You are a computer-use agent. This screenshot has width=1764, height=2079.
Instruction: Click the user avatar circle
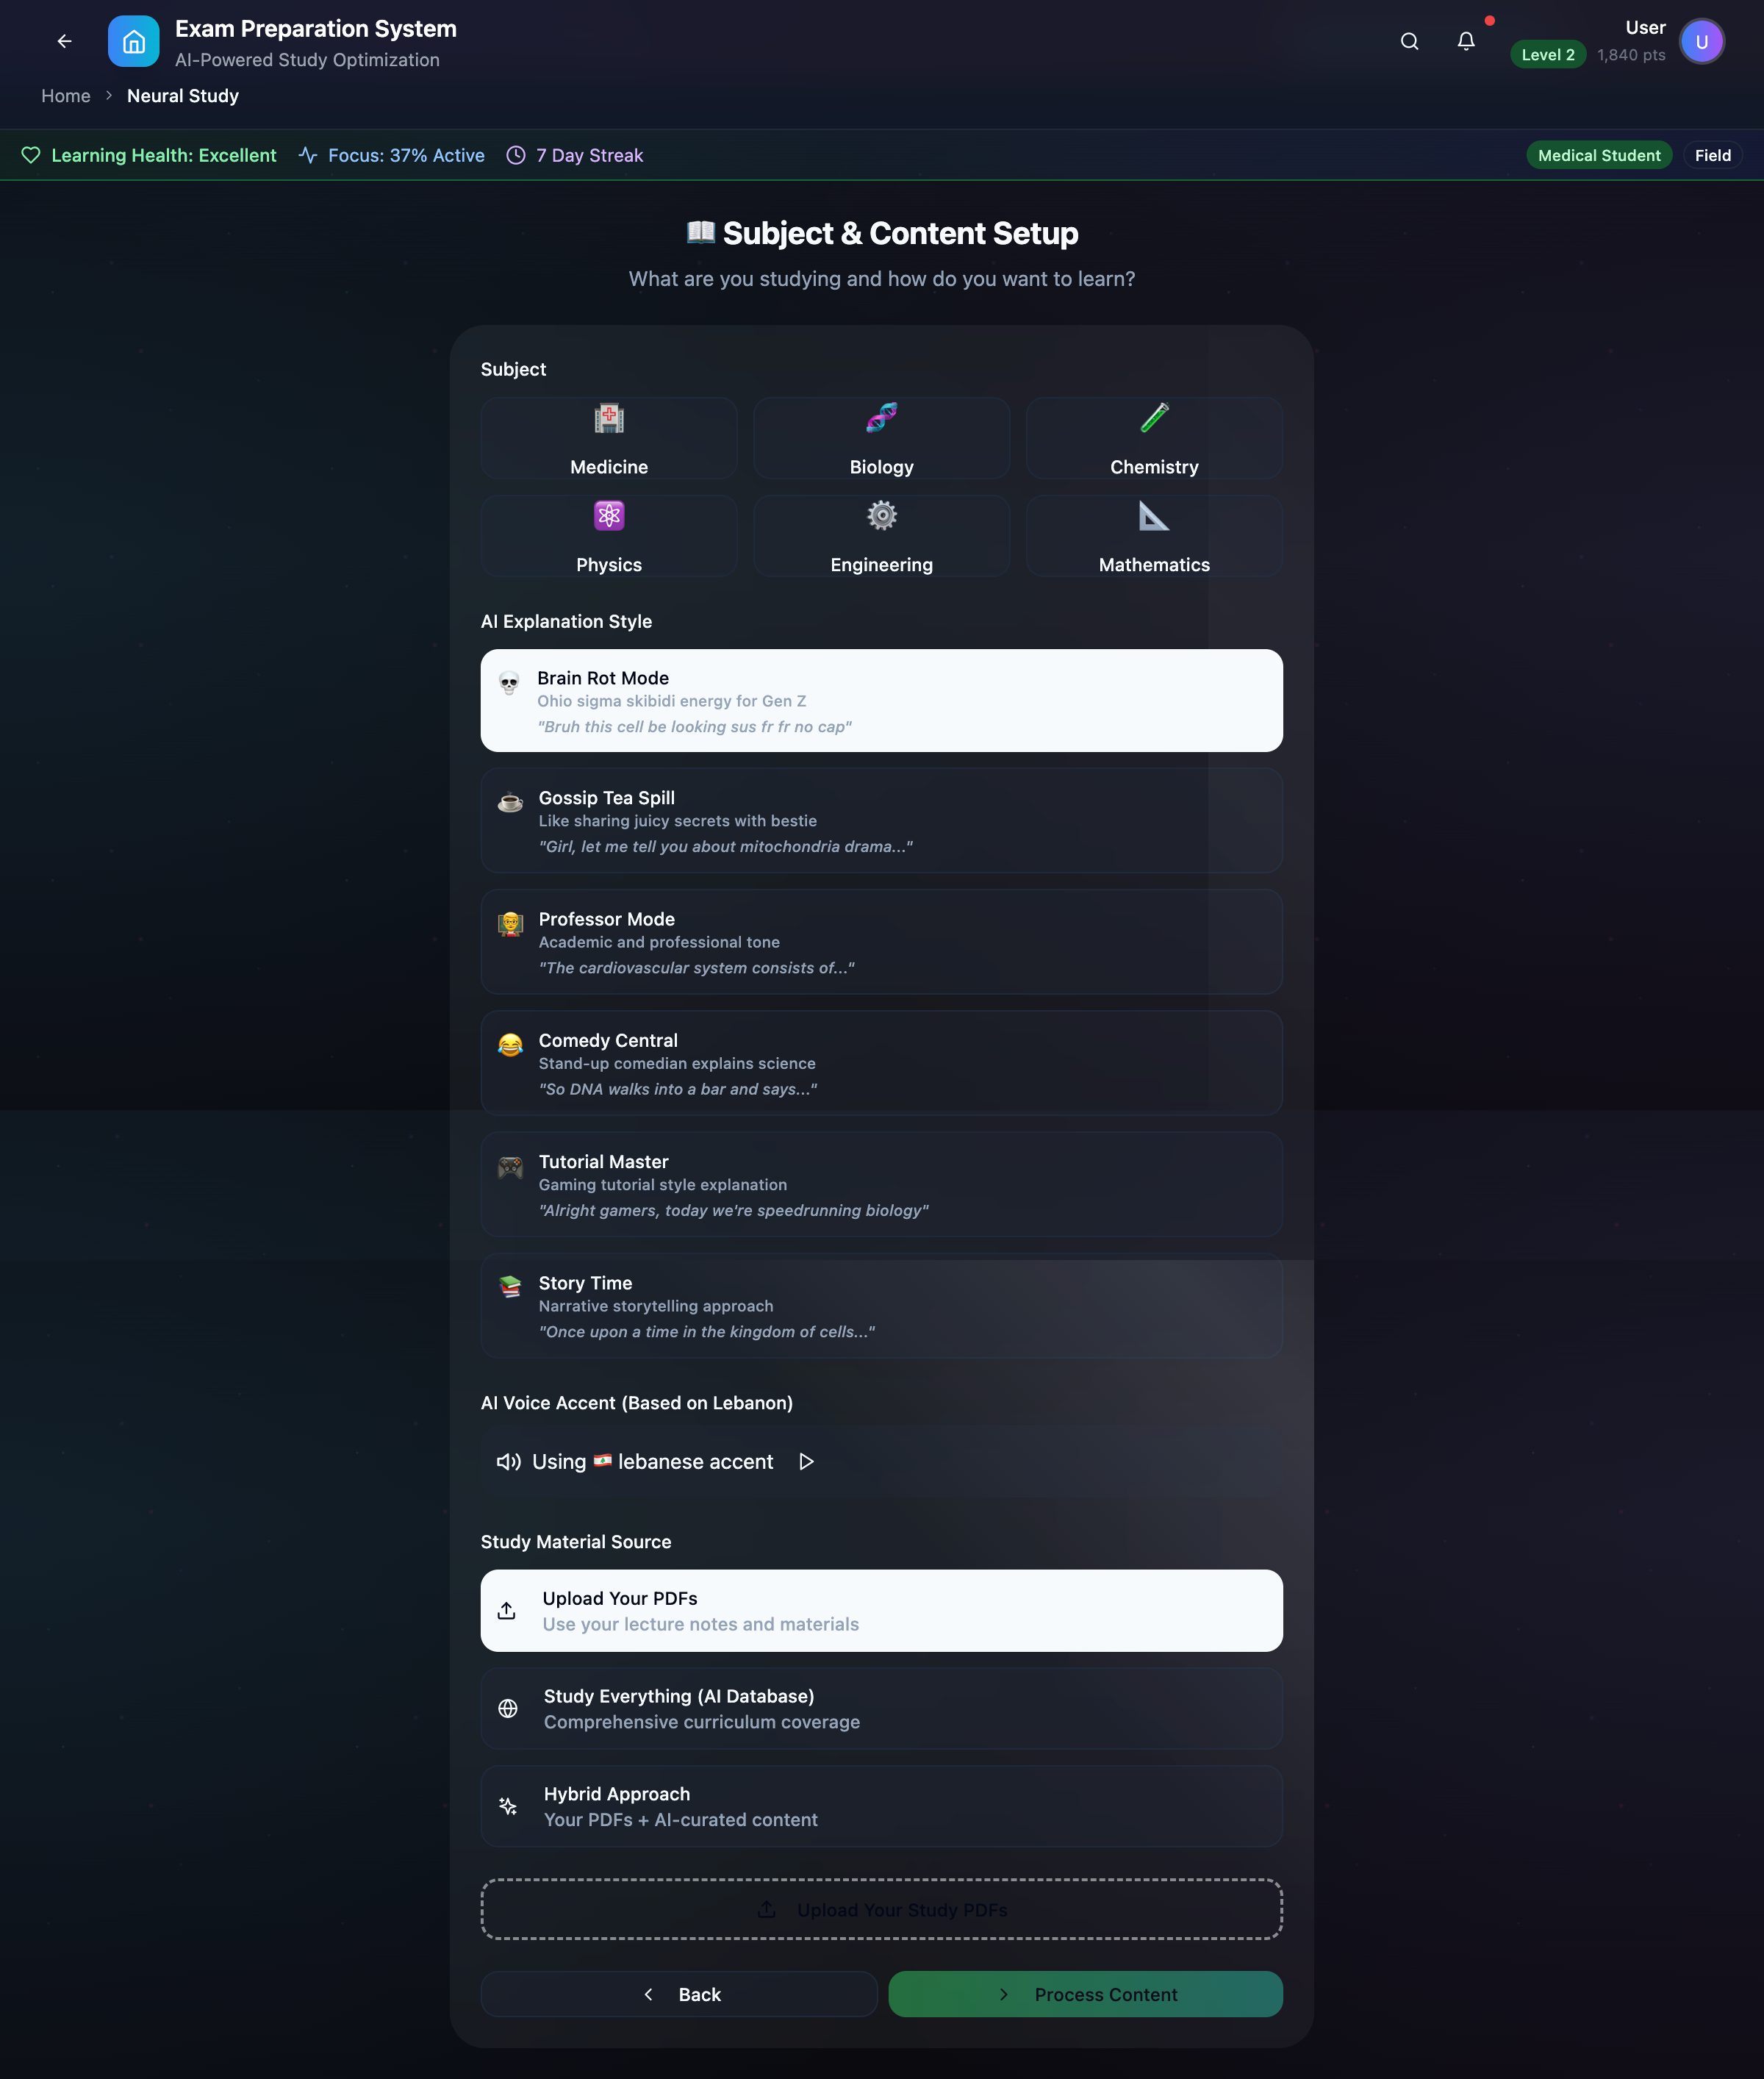point(1701,42)
